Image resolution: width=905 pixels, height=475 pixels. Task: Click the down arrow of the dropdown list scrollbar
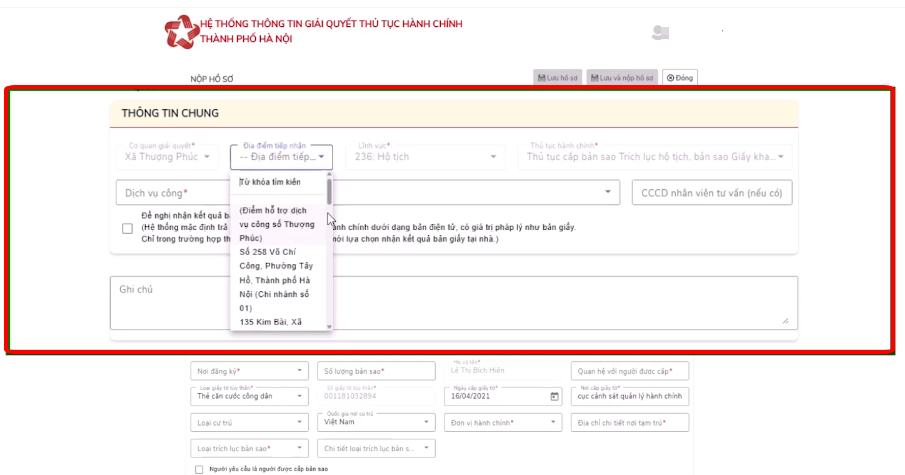tap(329, 327)
